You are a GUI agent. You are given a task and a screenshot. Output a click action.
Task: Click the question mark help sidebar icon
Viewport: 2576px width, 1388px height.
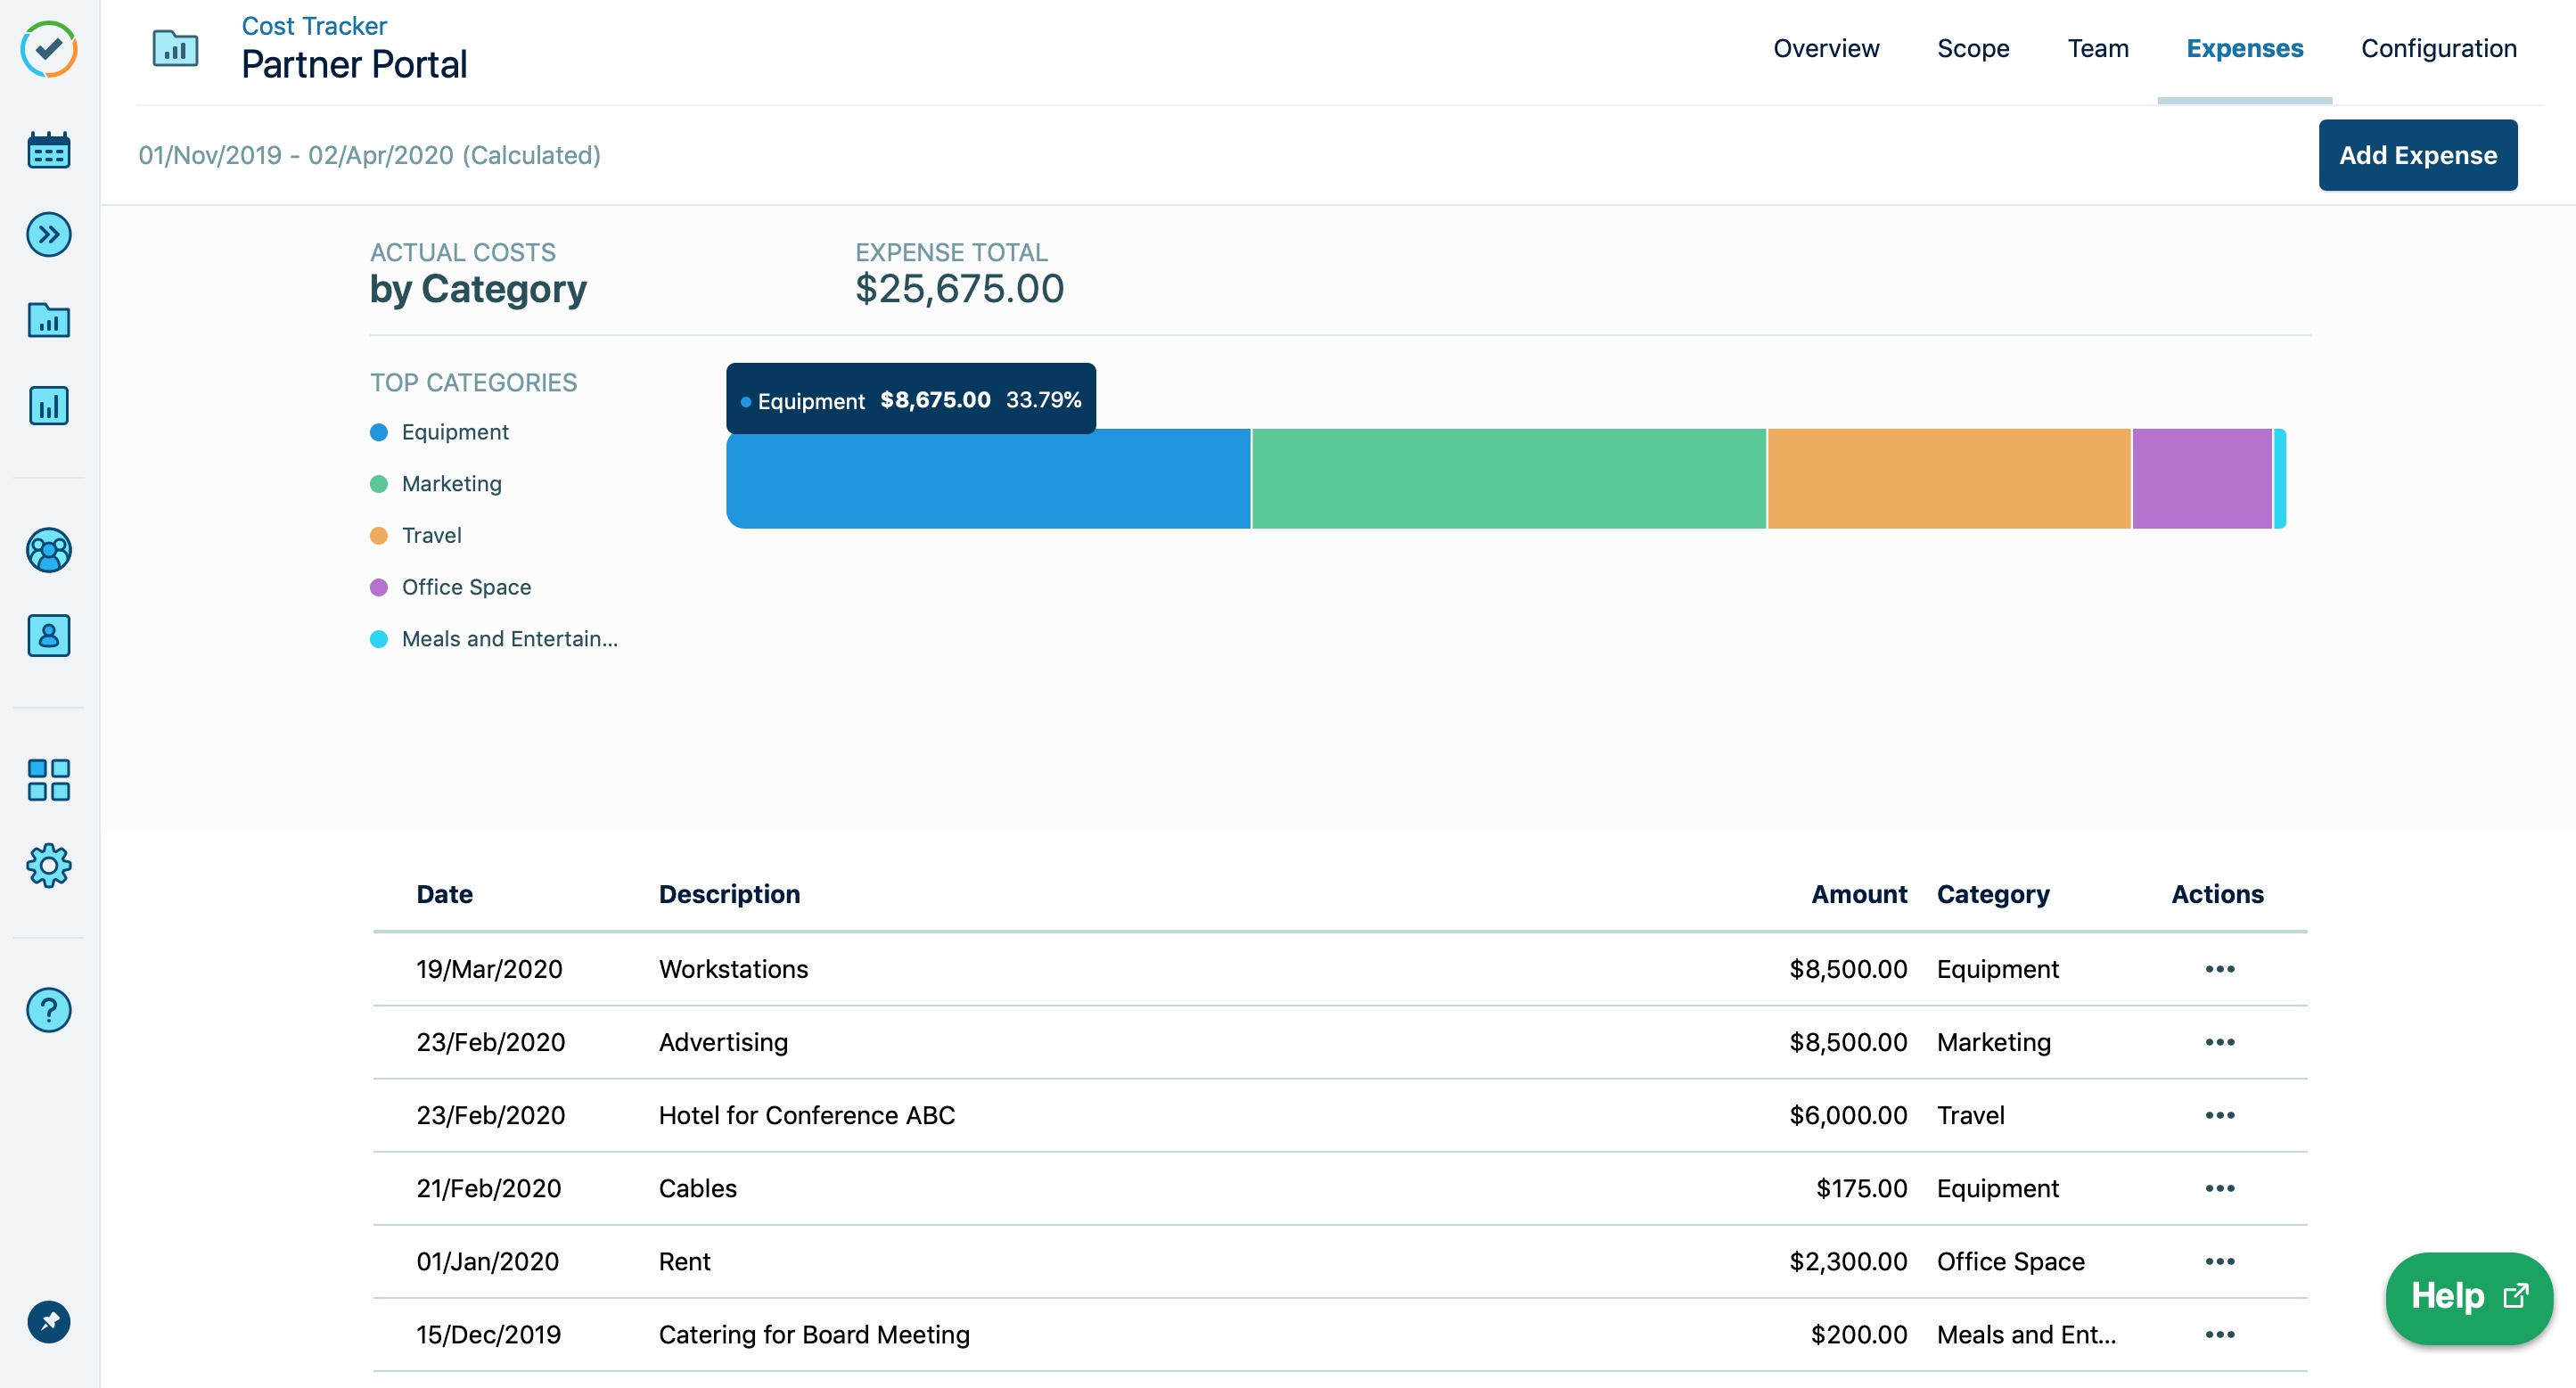[x=48, y=1009]
